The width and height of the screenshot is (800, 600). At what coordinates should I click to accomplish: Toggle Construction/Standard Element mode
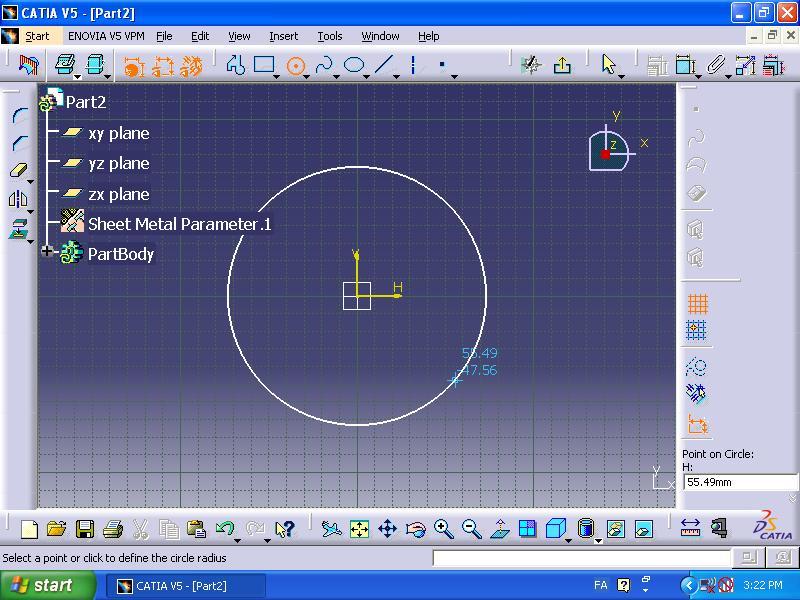pyautogui.click(x=698, y=367)
